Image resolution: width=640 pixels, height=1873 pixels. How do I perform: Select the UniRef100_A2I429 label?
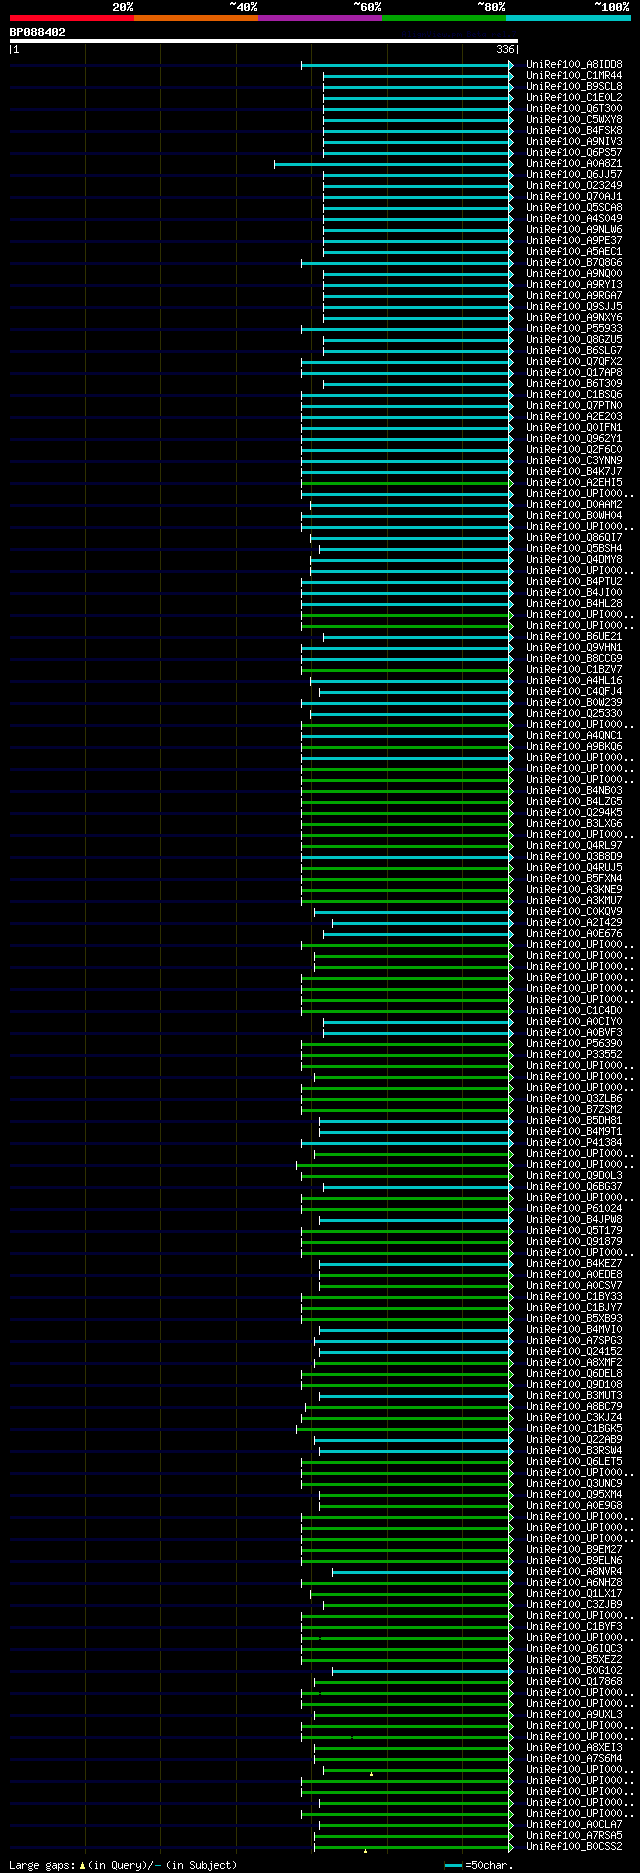point(574,923)
